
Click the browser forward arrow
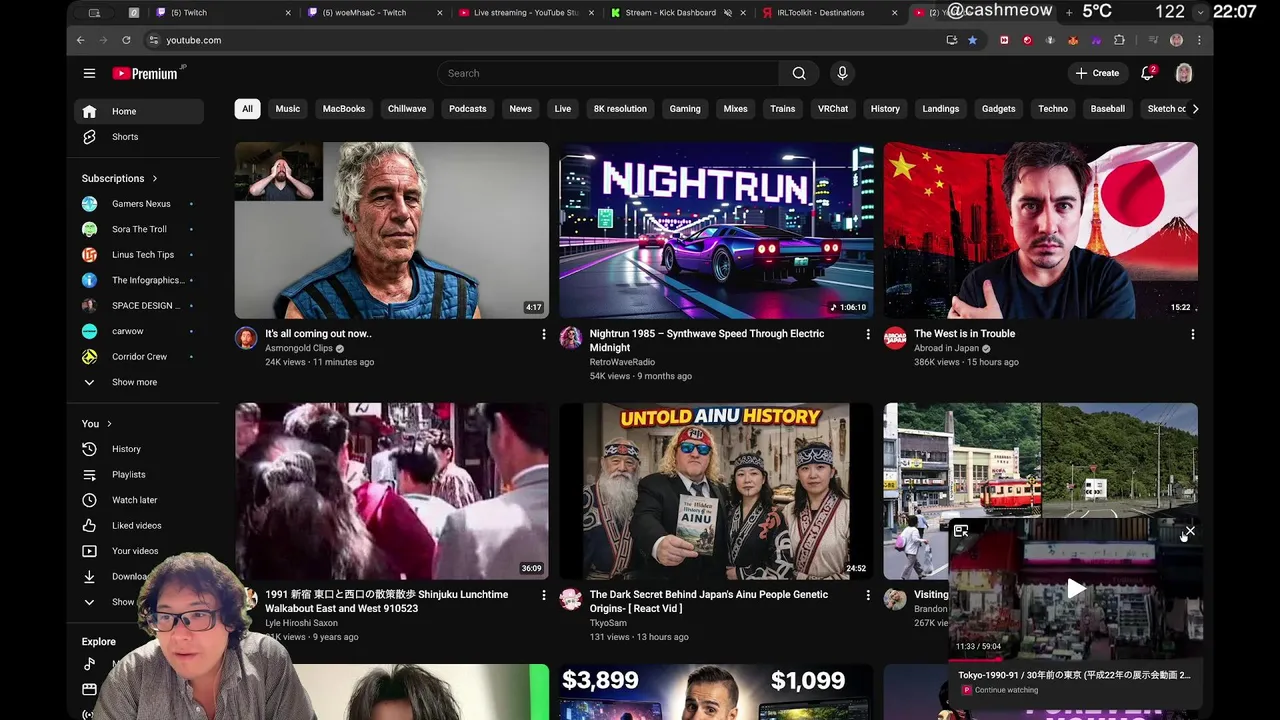[x=103, y=40]
